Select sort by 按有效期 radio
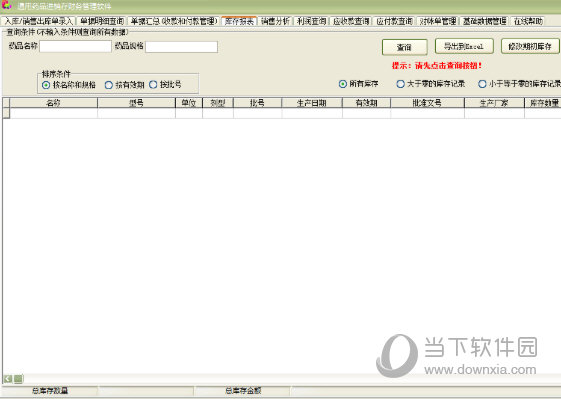This screenshot has height=399, width=561. 109,85
